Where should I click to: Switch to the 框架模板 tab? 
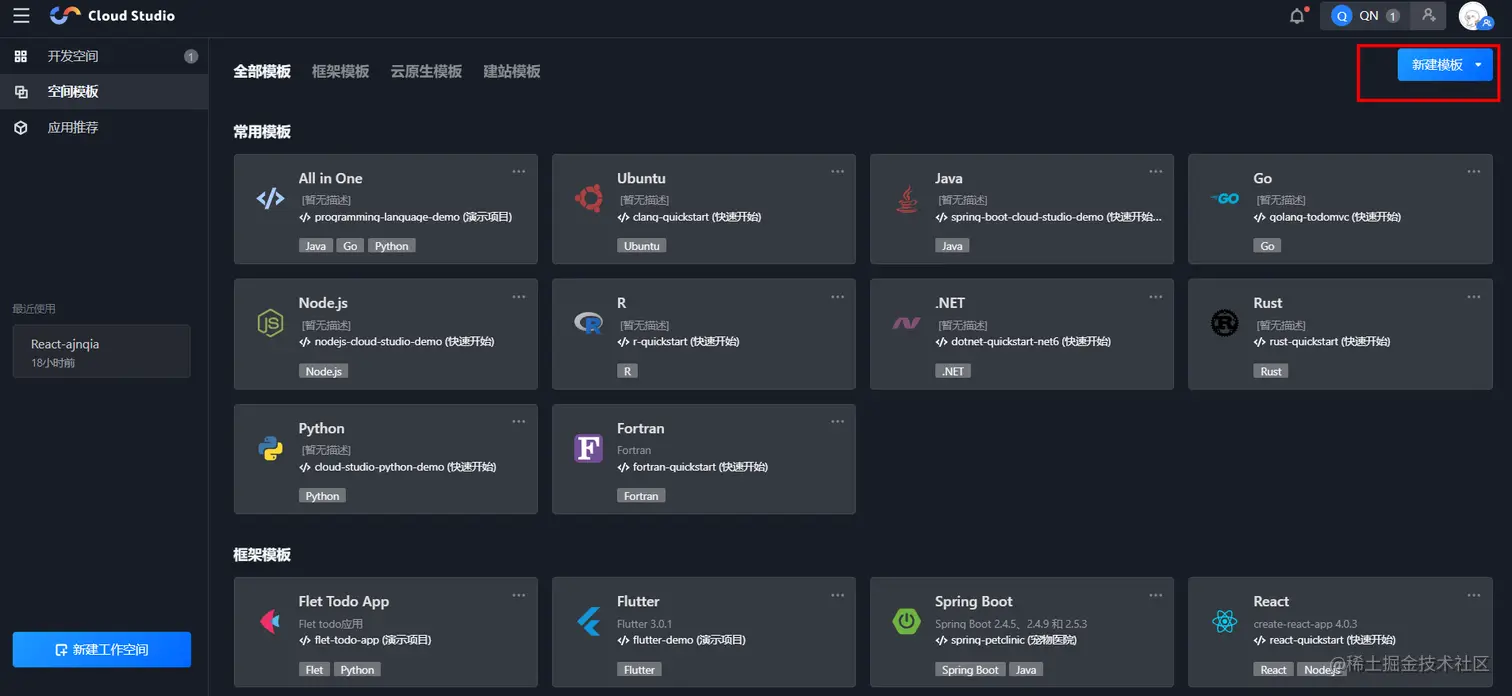[340, 72]
